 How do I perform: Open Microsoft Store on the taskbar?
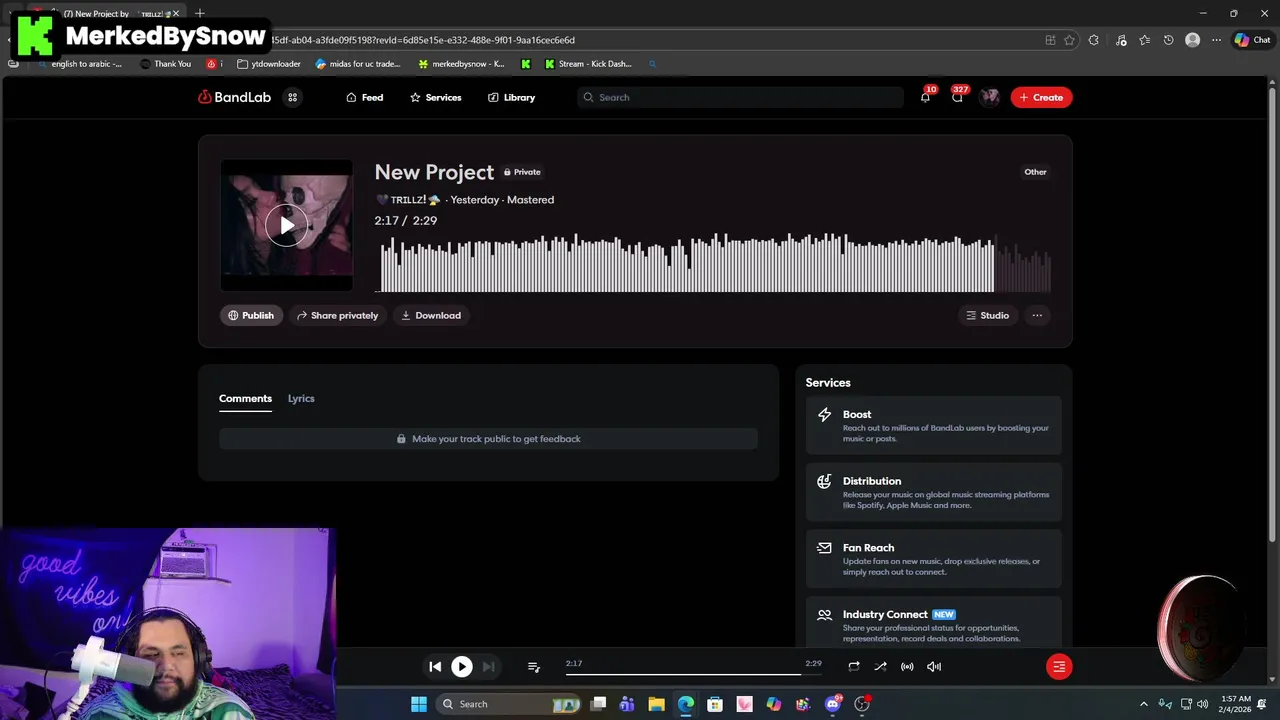click(715, 704)
